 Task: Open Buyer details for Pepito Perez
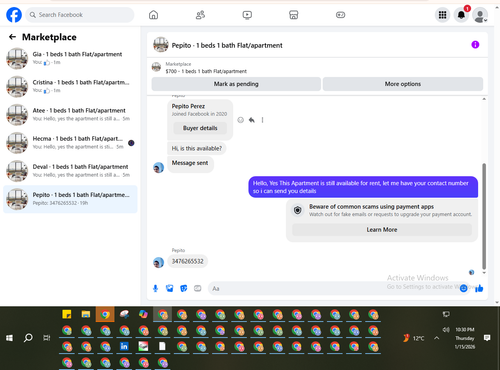tap(200, 128)
